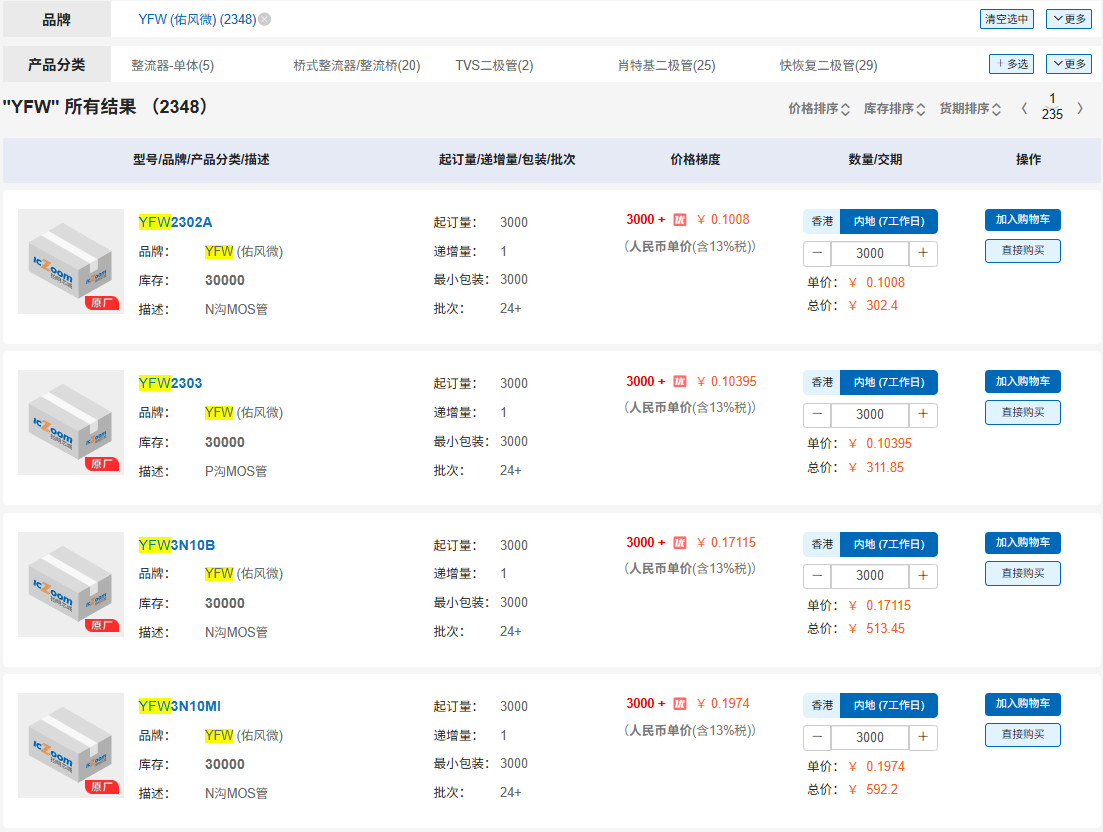
Task: Remove the YFW (佑风微) brand filter
Action: [264, 20]
